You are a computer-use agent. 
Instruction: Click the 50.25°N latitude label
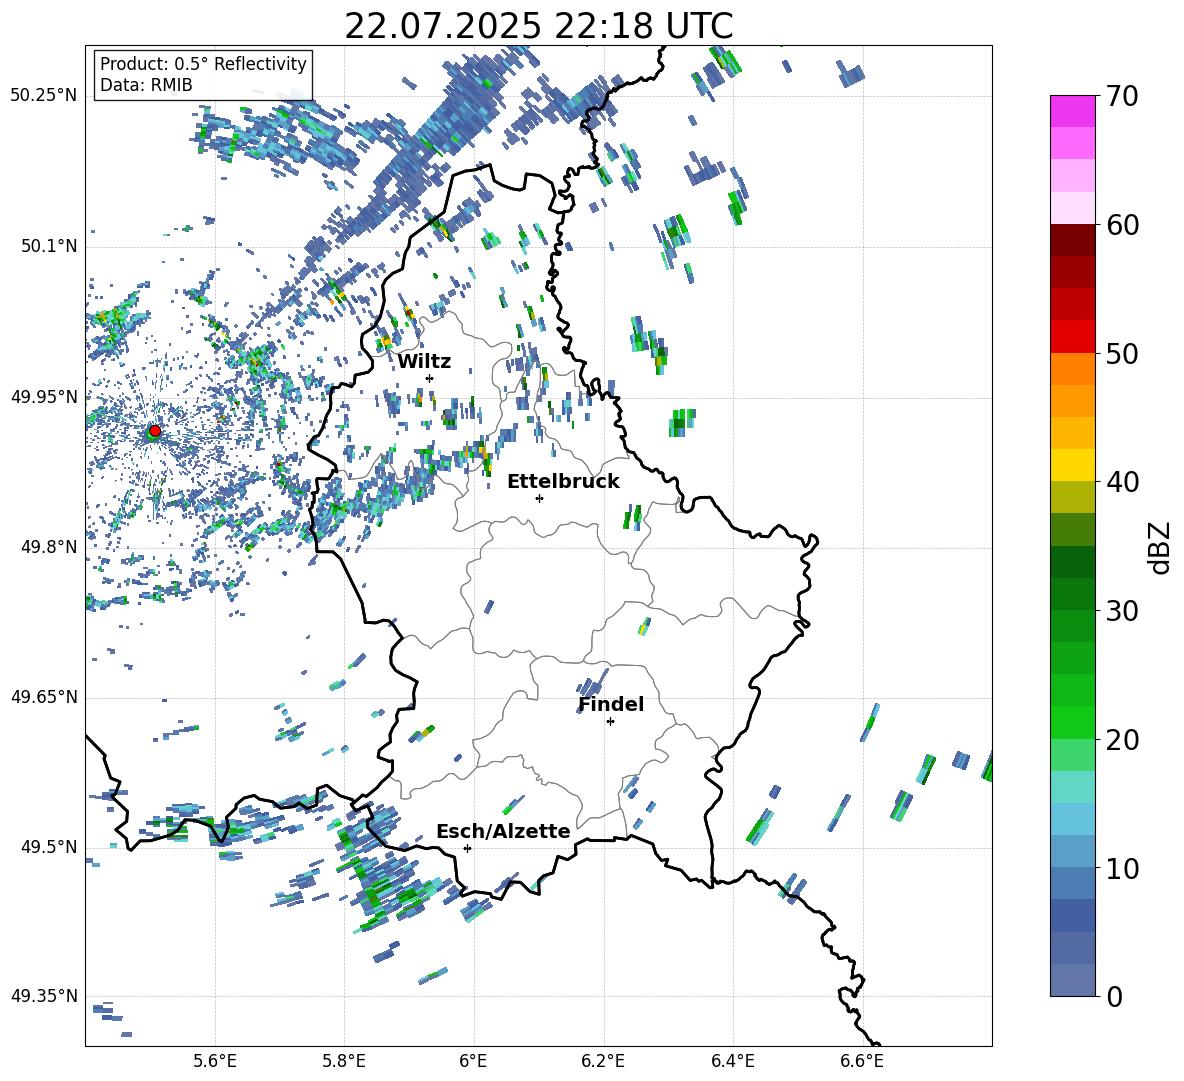tap(44, 96)
